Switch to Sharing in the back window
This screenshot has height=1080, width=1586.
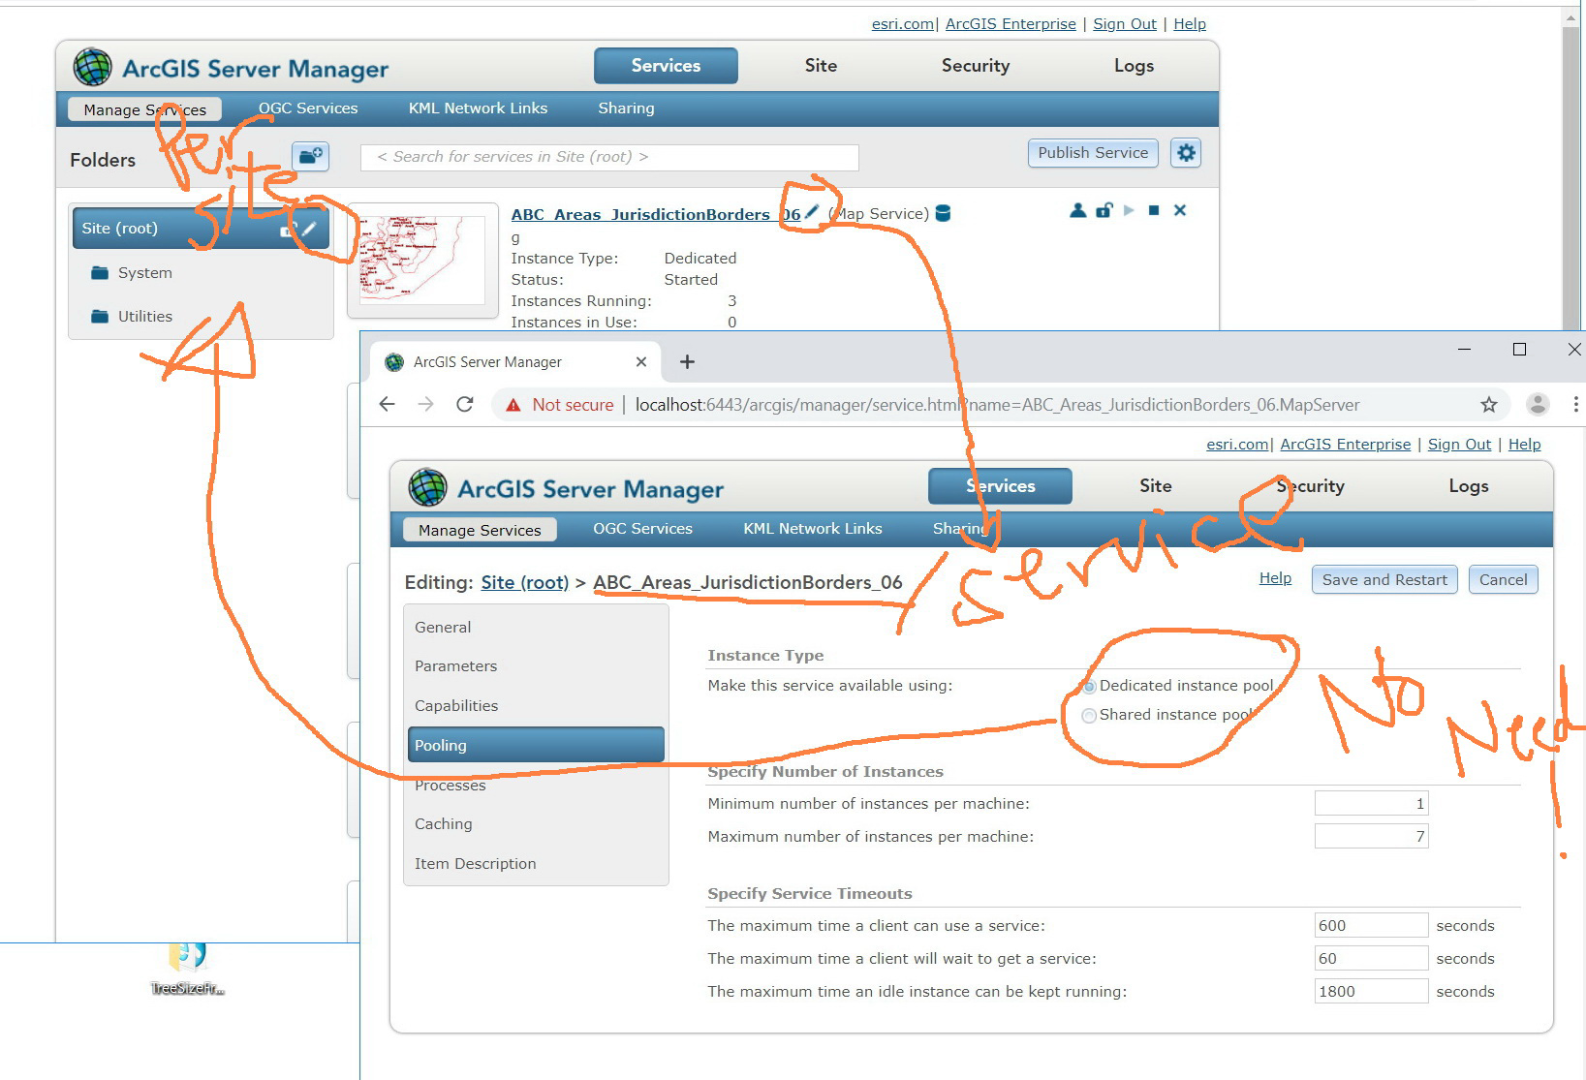pyautogui.click(x=626, y=108)
